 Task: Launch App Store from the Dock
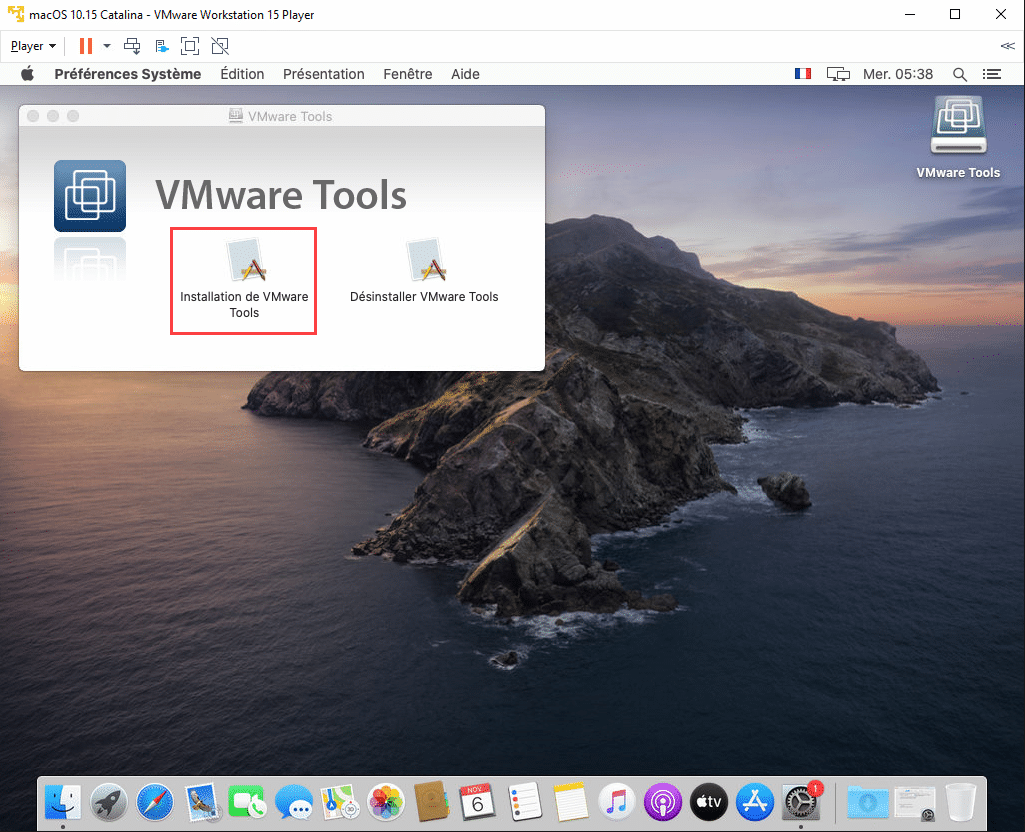755,802
